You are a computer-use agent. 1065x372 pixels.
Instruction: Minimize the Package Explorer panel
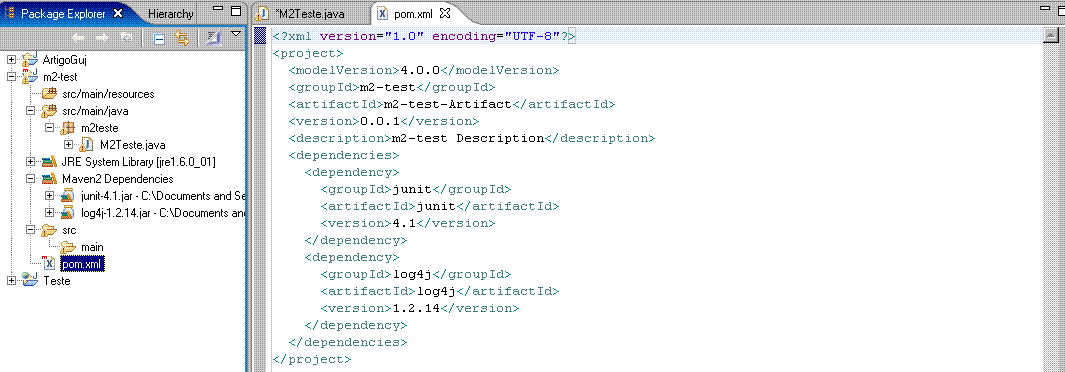[218, 10]
